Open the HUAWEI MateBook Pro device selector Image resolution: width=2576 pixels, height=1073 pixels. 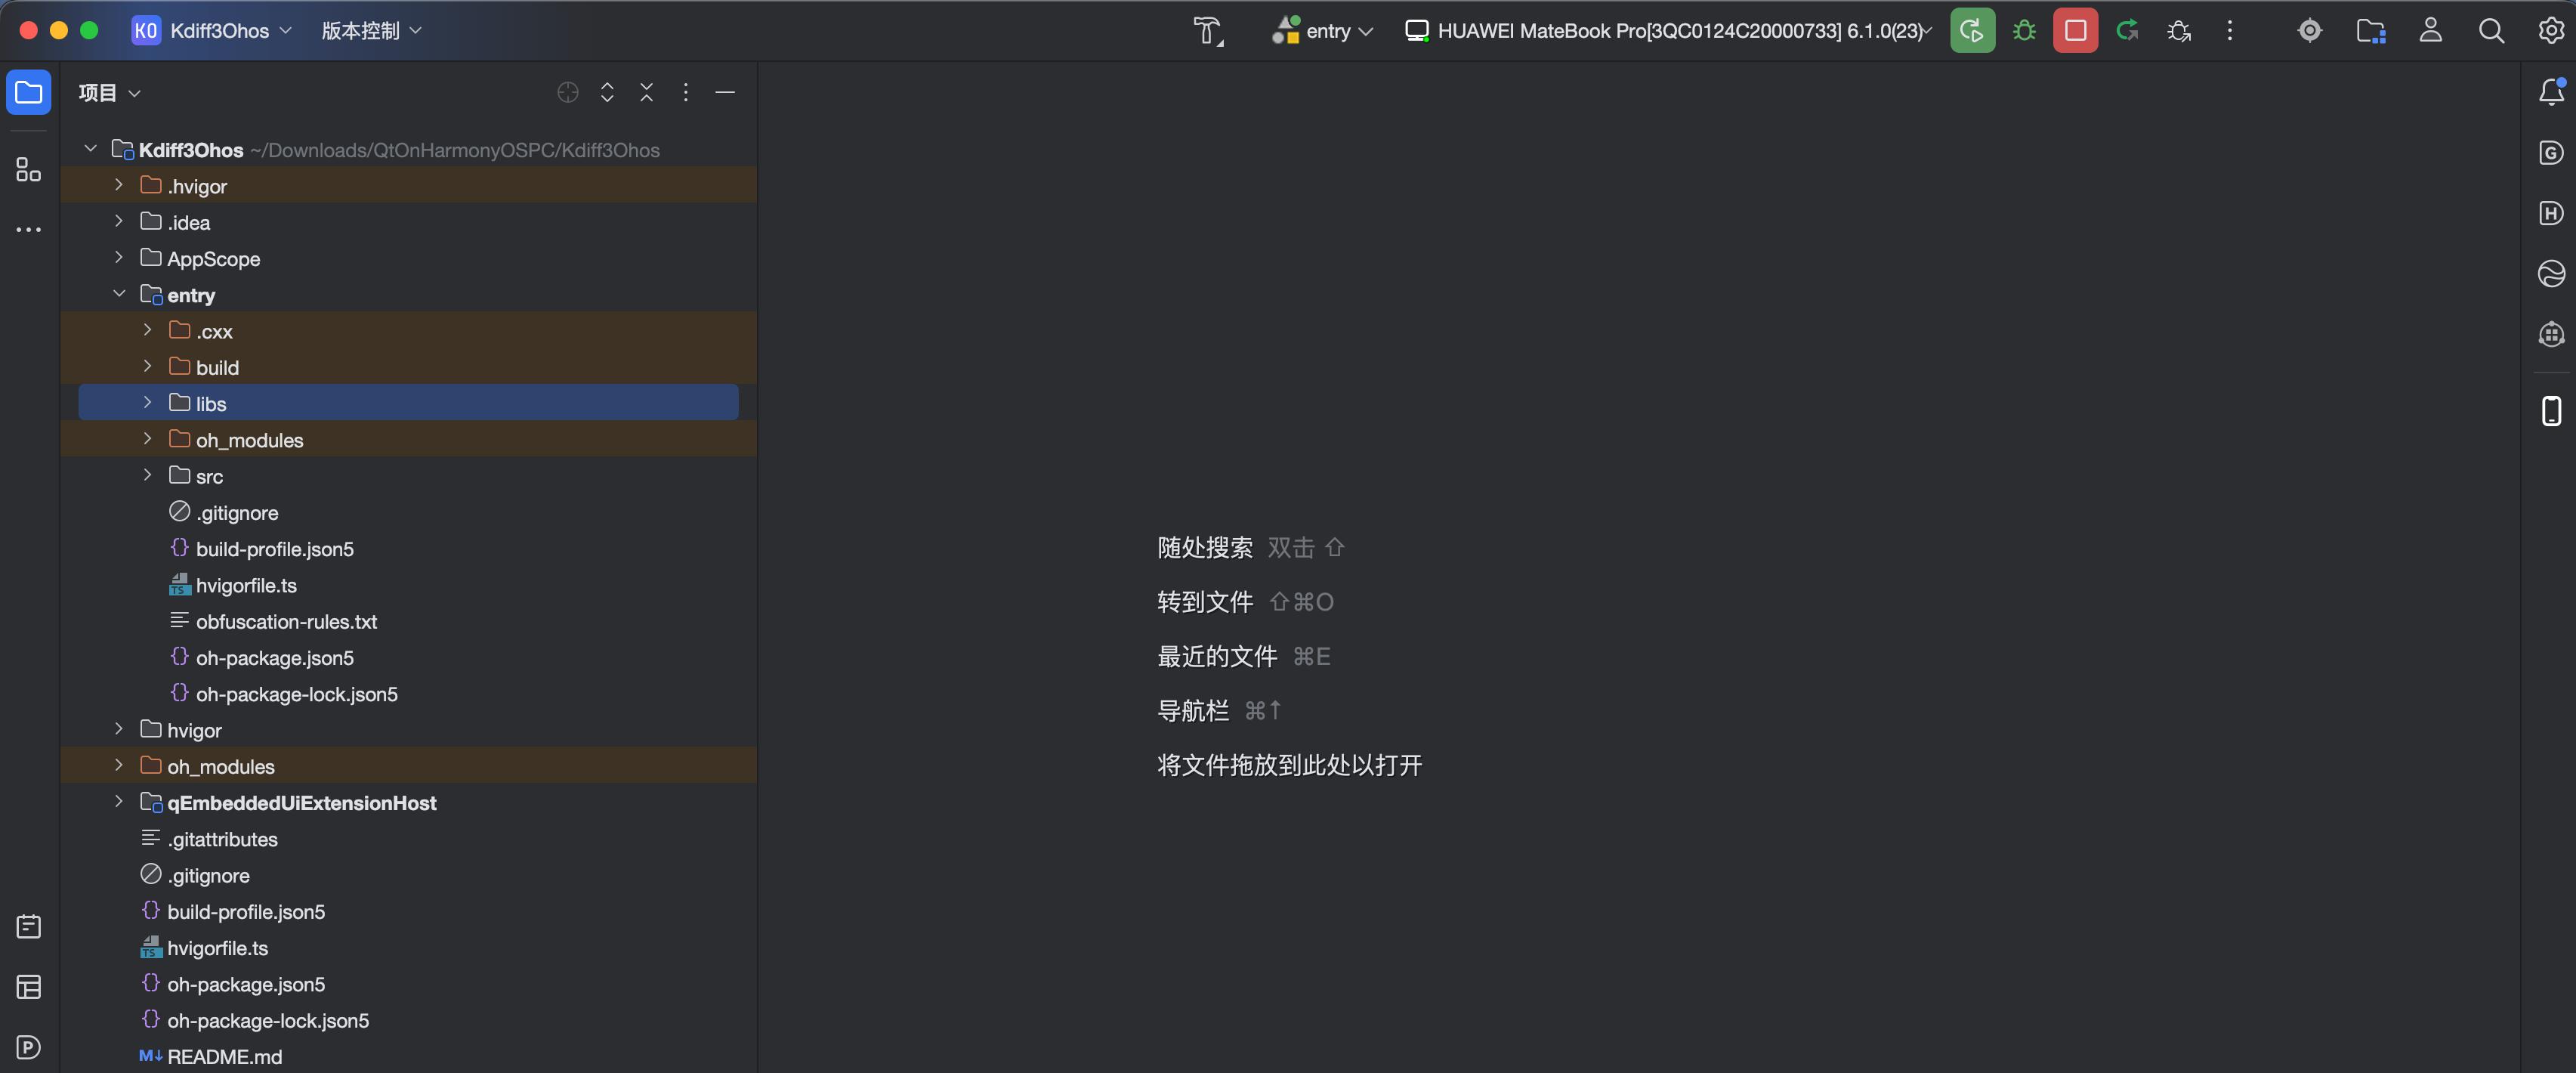(1668, 31)
